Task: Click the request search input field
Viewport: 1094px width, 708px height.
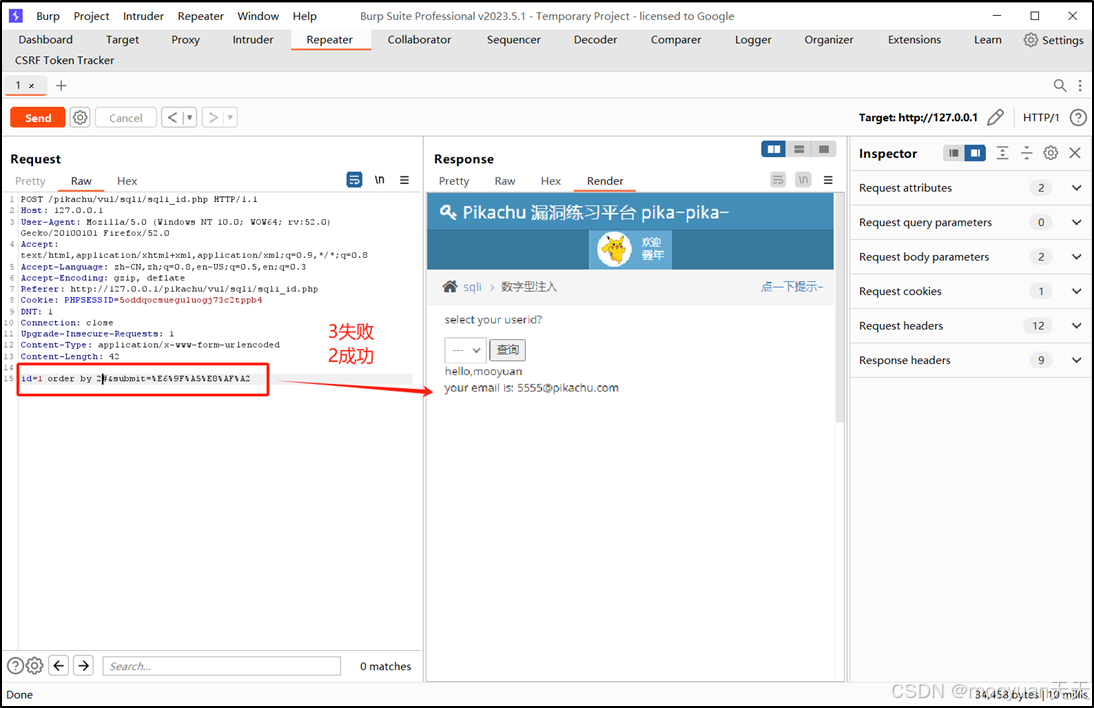Action: (221, 666)
